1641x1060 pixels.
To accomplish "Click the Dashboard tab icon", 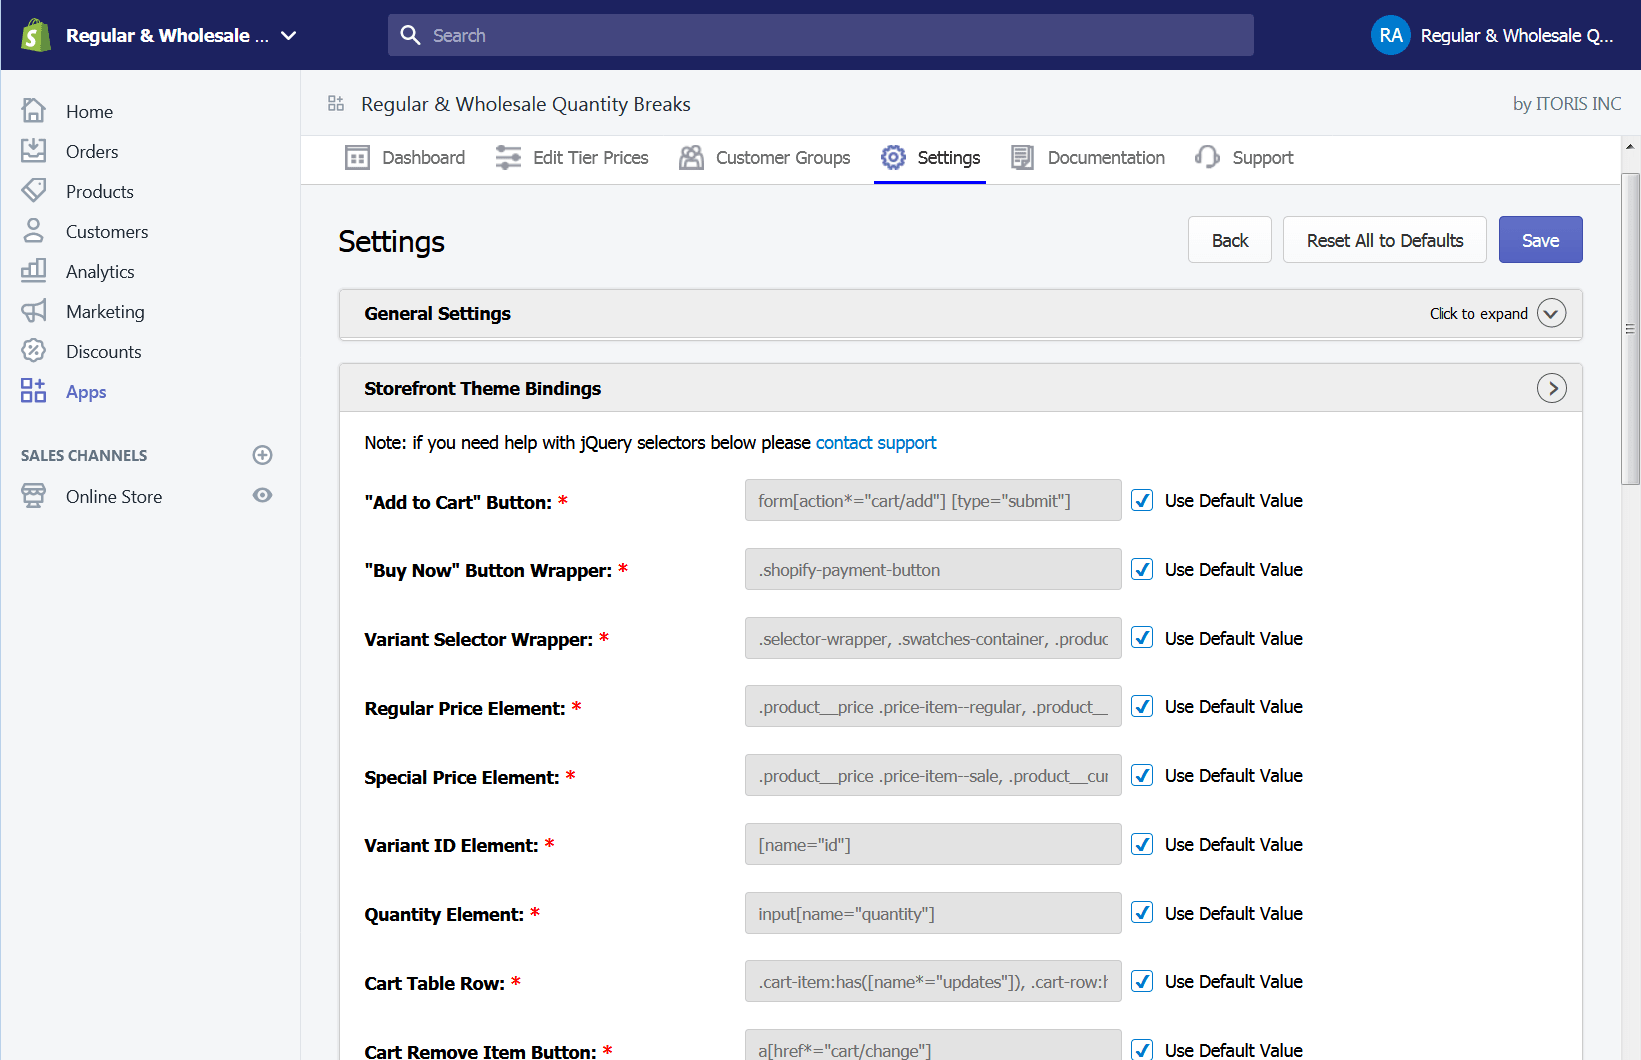I will 357,157.
